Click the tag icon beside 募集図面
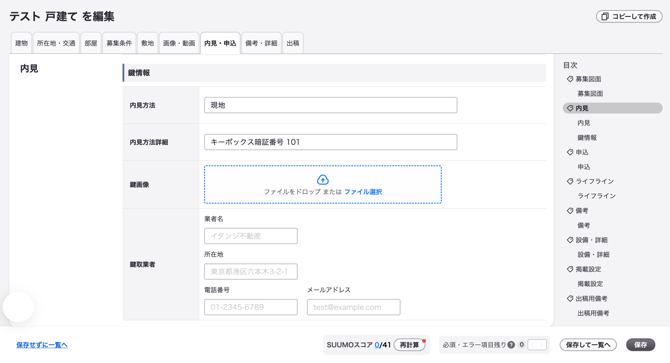The width and height of the screenshot is (670, 363). pyautogui.click(x=570, y=79)
